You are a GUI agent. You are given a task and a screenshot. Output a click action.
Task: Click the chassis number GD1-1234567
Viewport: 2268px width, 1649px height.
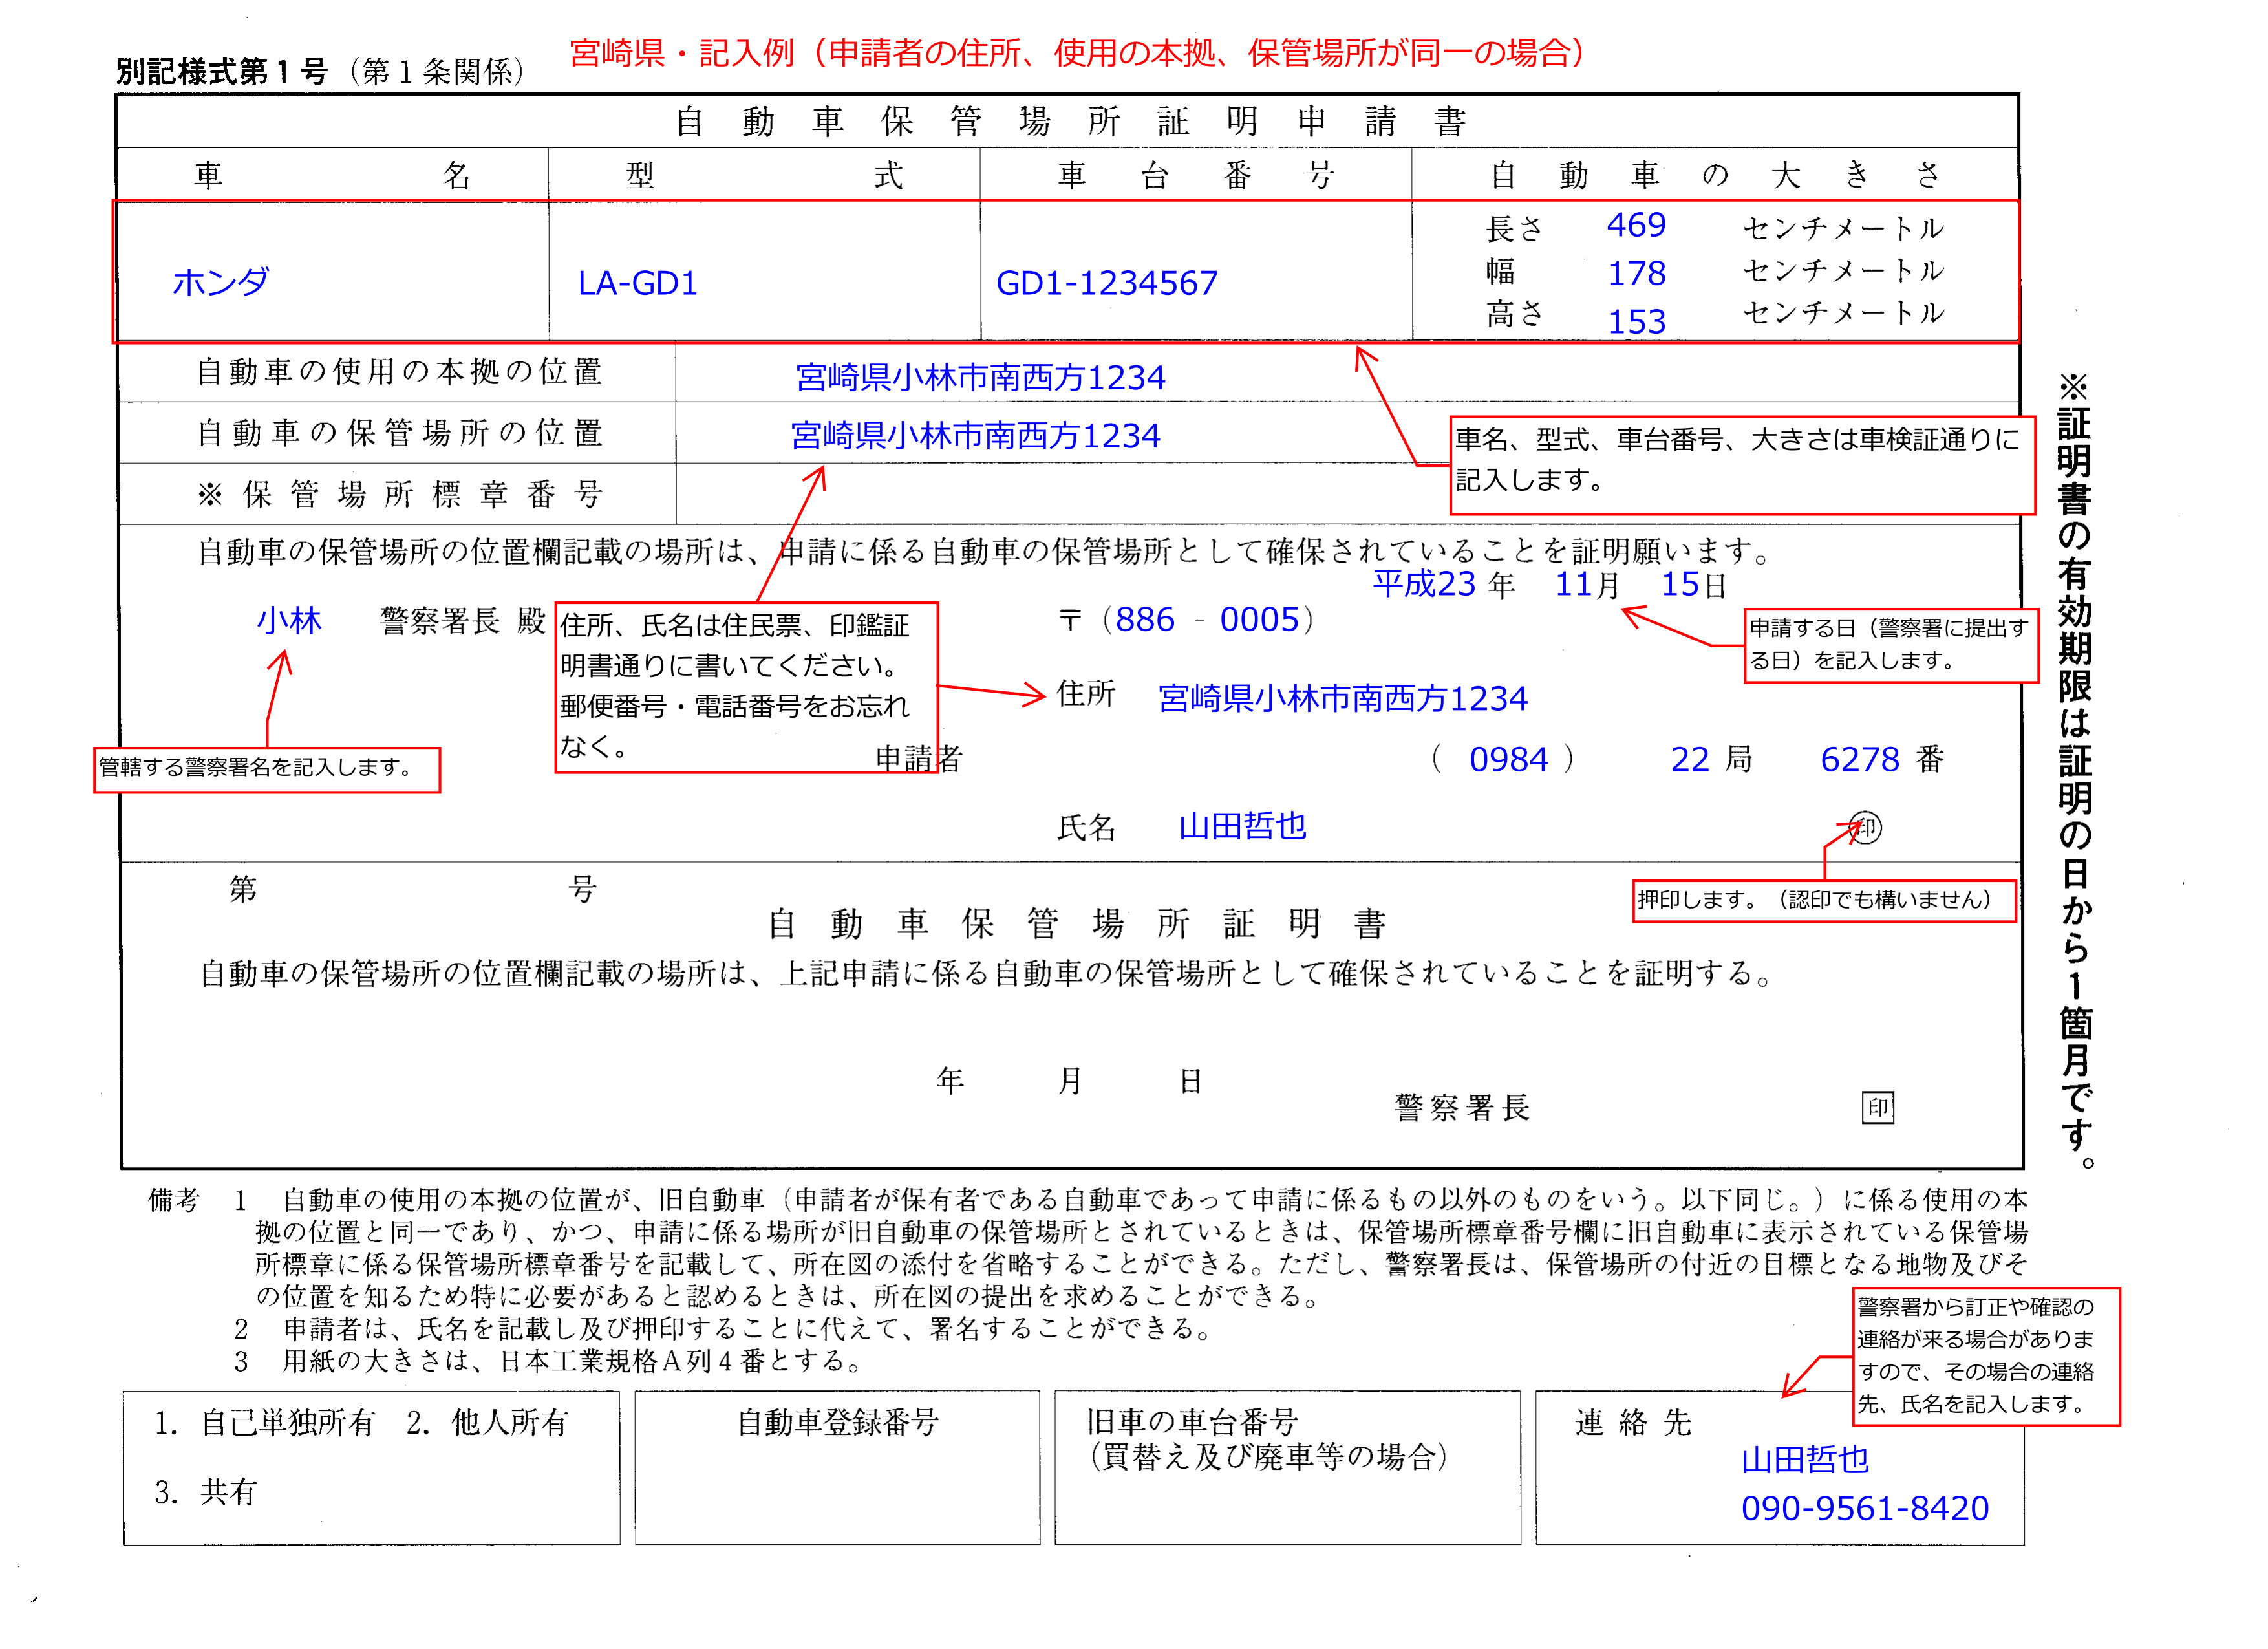coord(1107,284)
